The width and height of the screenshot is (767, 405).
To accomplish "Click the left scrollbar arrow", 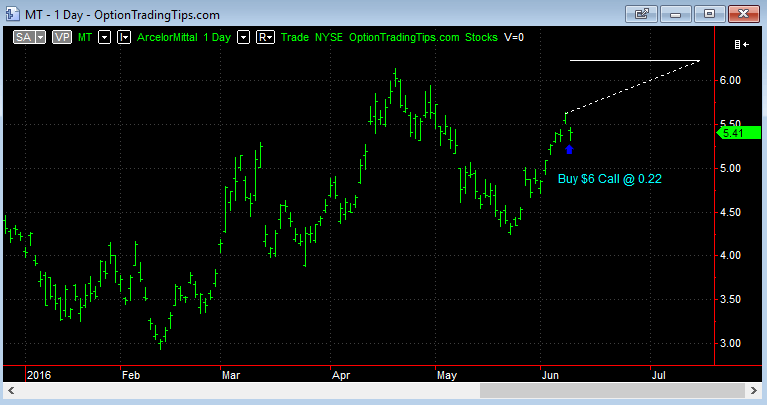I will coord(11,390).
